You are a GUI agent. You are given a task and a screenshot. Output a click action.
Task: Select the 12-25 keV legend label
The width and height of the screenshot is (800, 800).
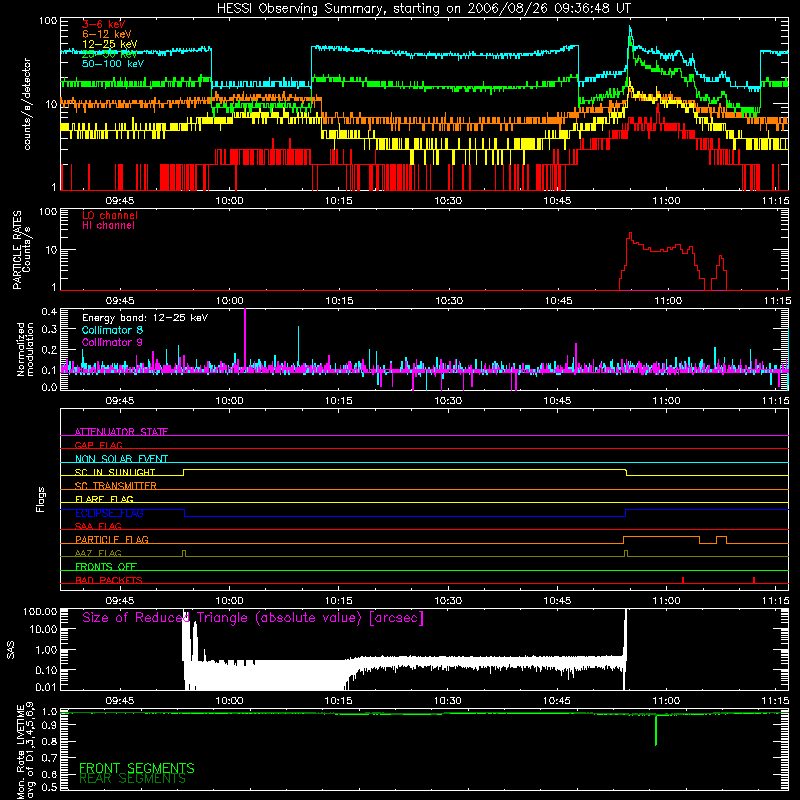click(110, 44)
